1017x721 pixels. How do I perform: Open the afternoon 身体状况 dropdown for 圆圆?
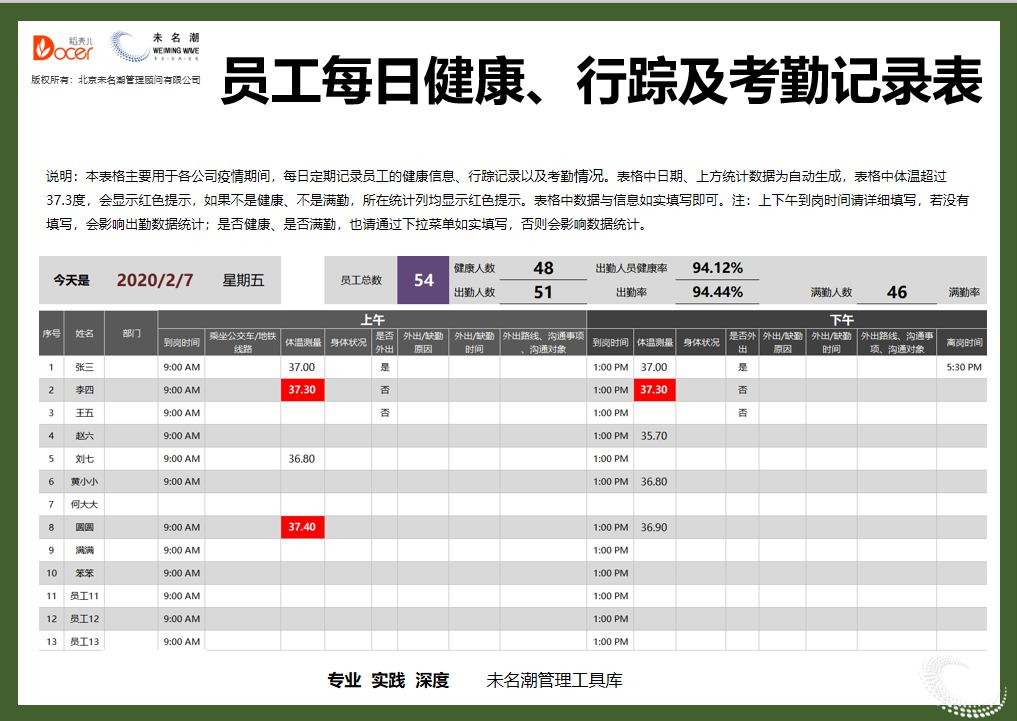click(701, 527)
